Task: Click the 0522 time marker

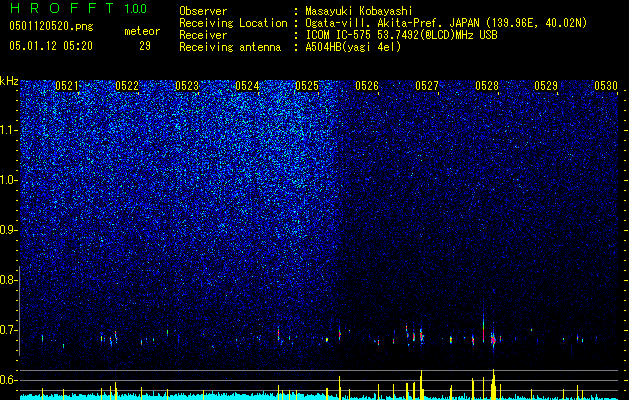Action: pyautogui.click(x=127, y=86)
